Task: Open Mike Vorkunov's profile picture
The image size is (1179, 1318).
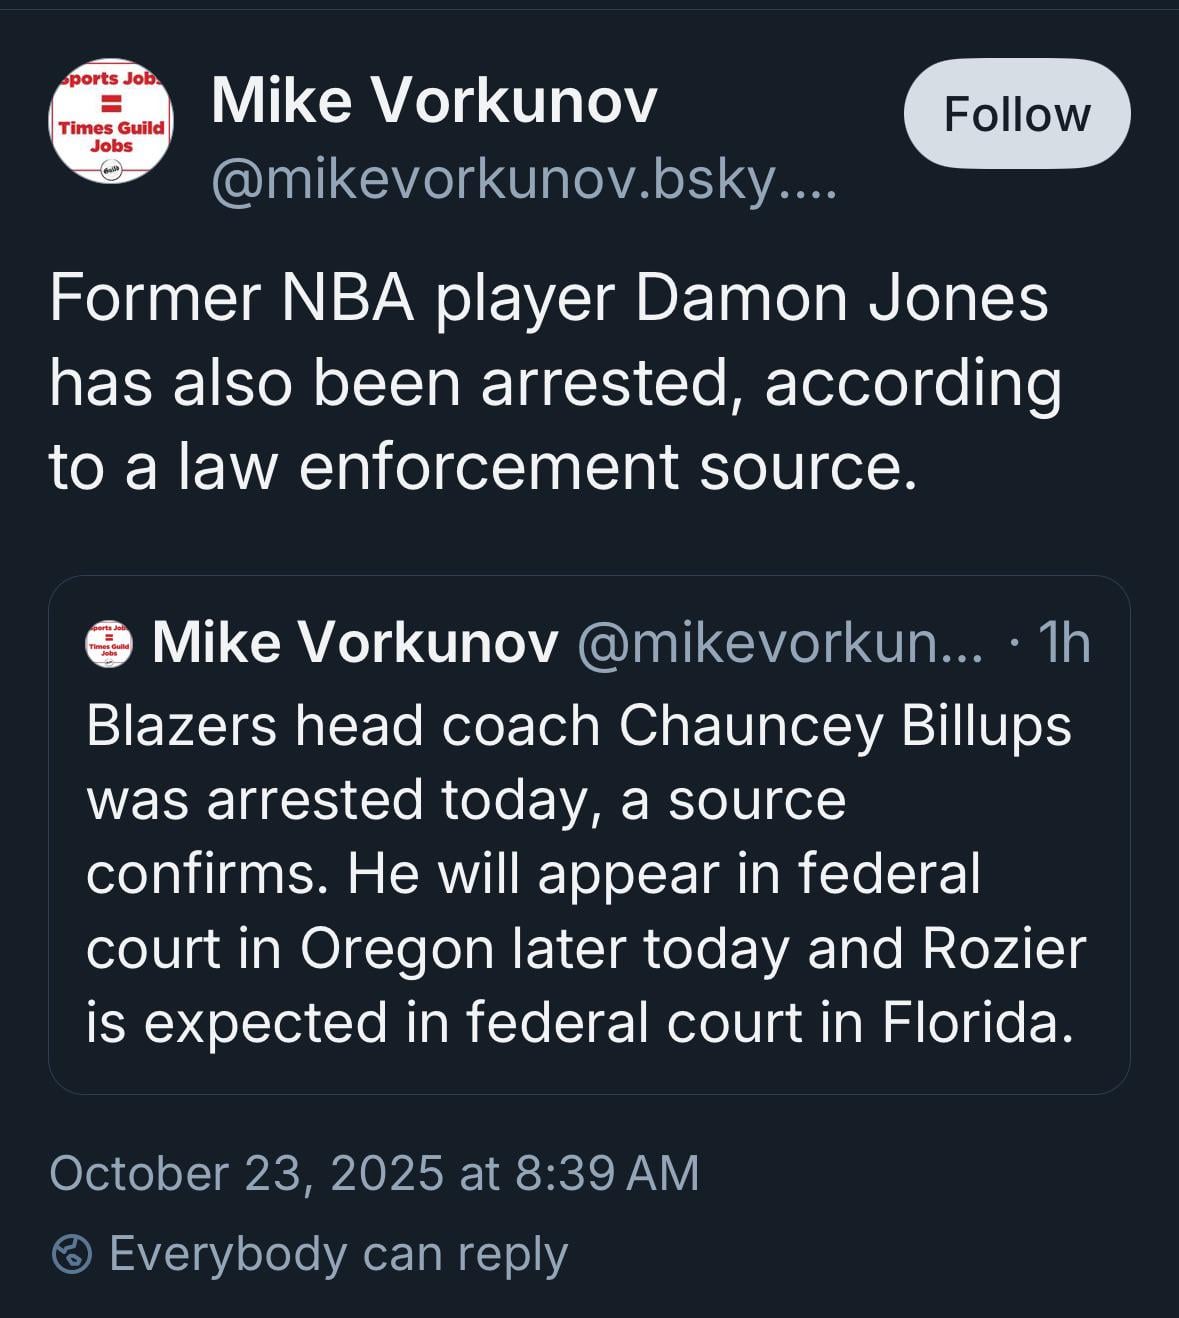Action: pyautogui.click(x=111, y=121)
